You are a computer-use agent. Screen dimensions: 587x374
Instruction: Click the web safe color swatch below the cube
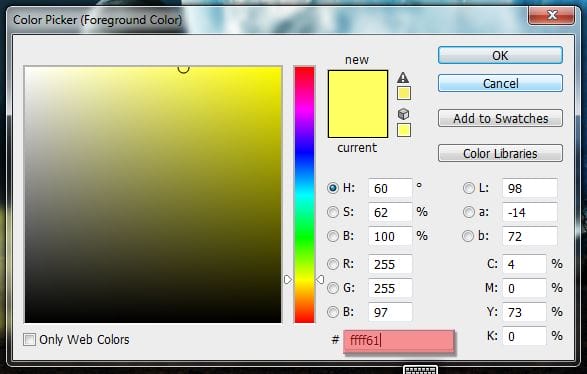[404, 130]
